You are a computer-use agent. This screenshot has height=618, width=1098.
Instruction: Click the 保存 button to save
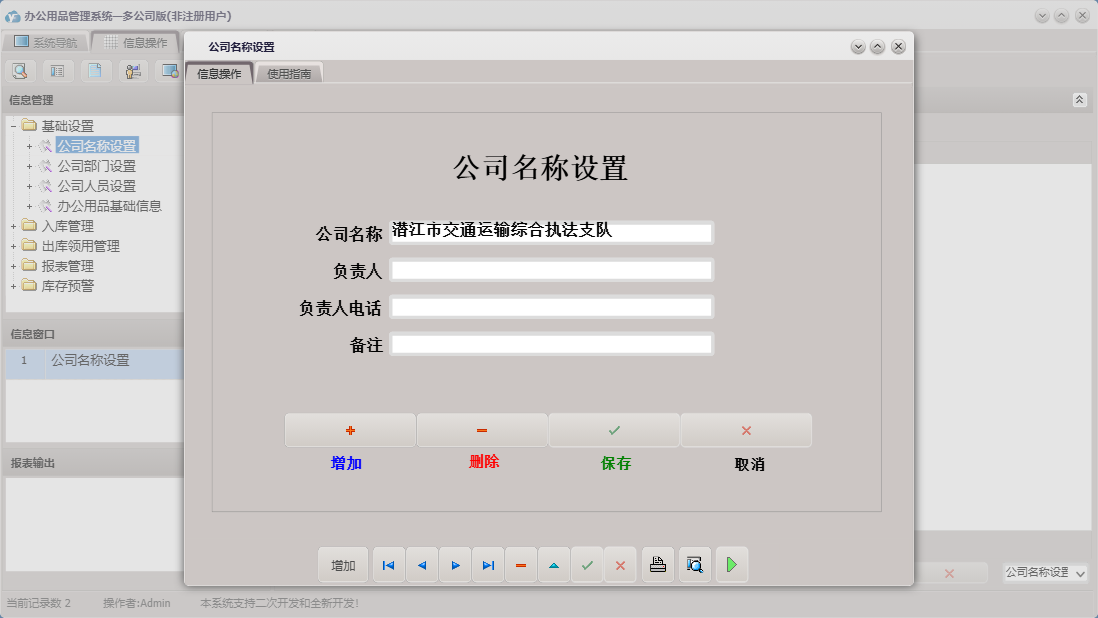tap(614, 429)
